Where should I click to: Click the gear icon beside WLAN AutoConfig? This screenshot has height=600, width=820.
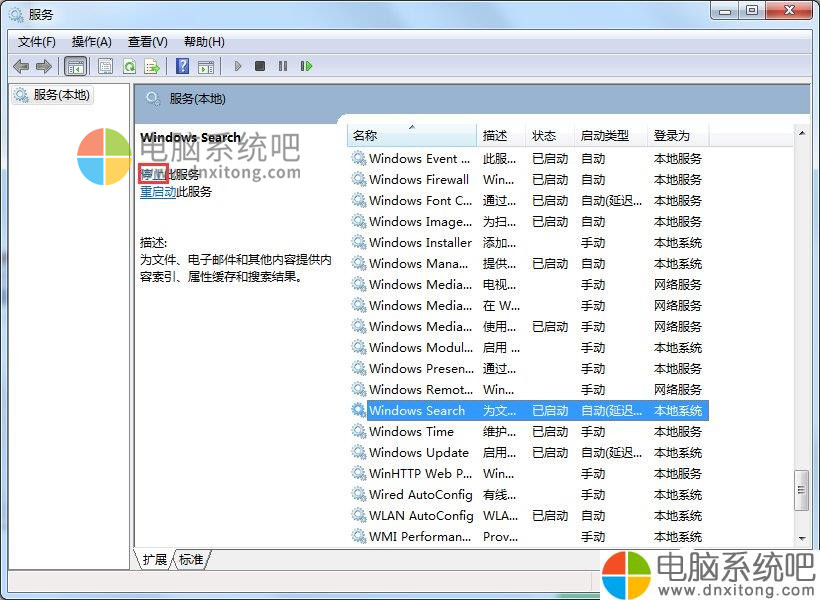point(359,516)
